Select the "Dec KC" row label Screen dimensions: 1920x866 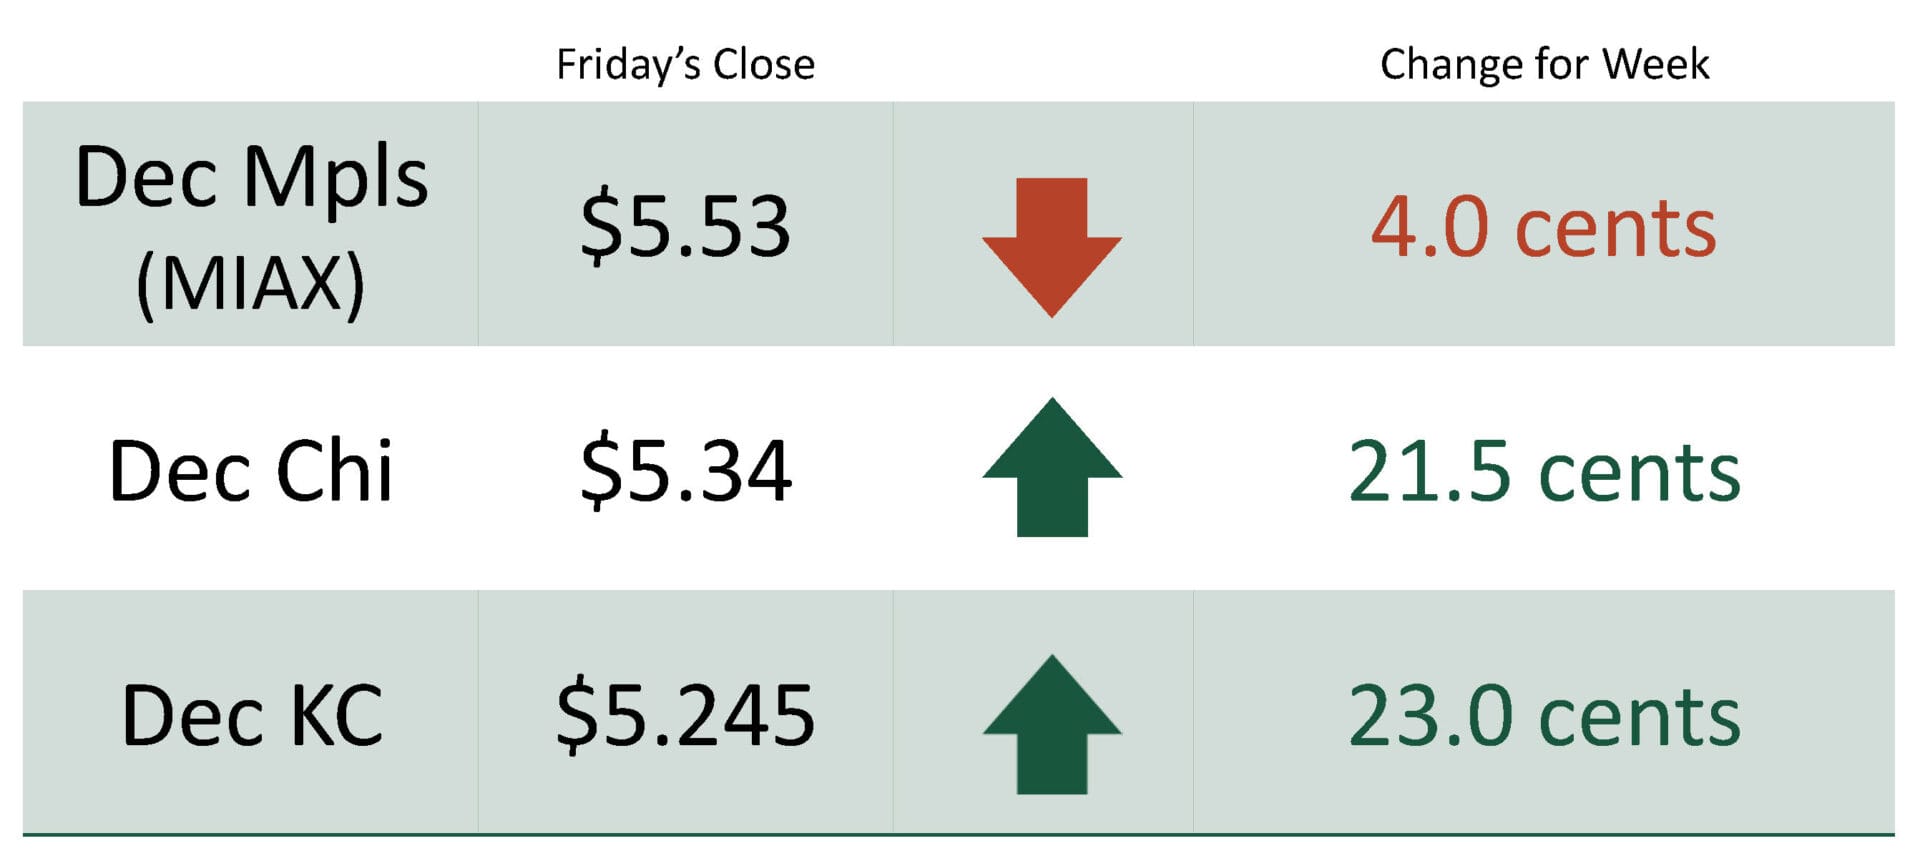[251, 716]
